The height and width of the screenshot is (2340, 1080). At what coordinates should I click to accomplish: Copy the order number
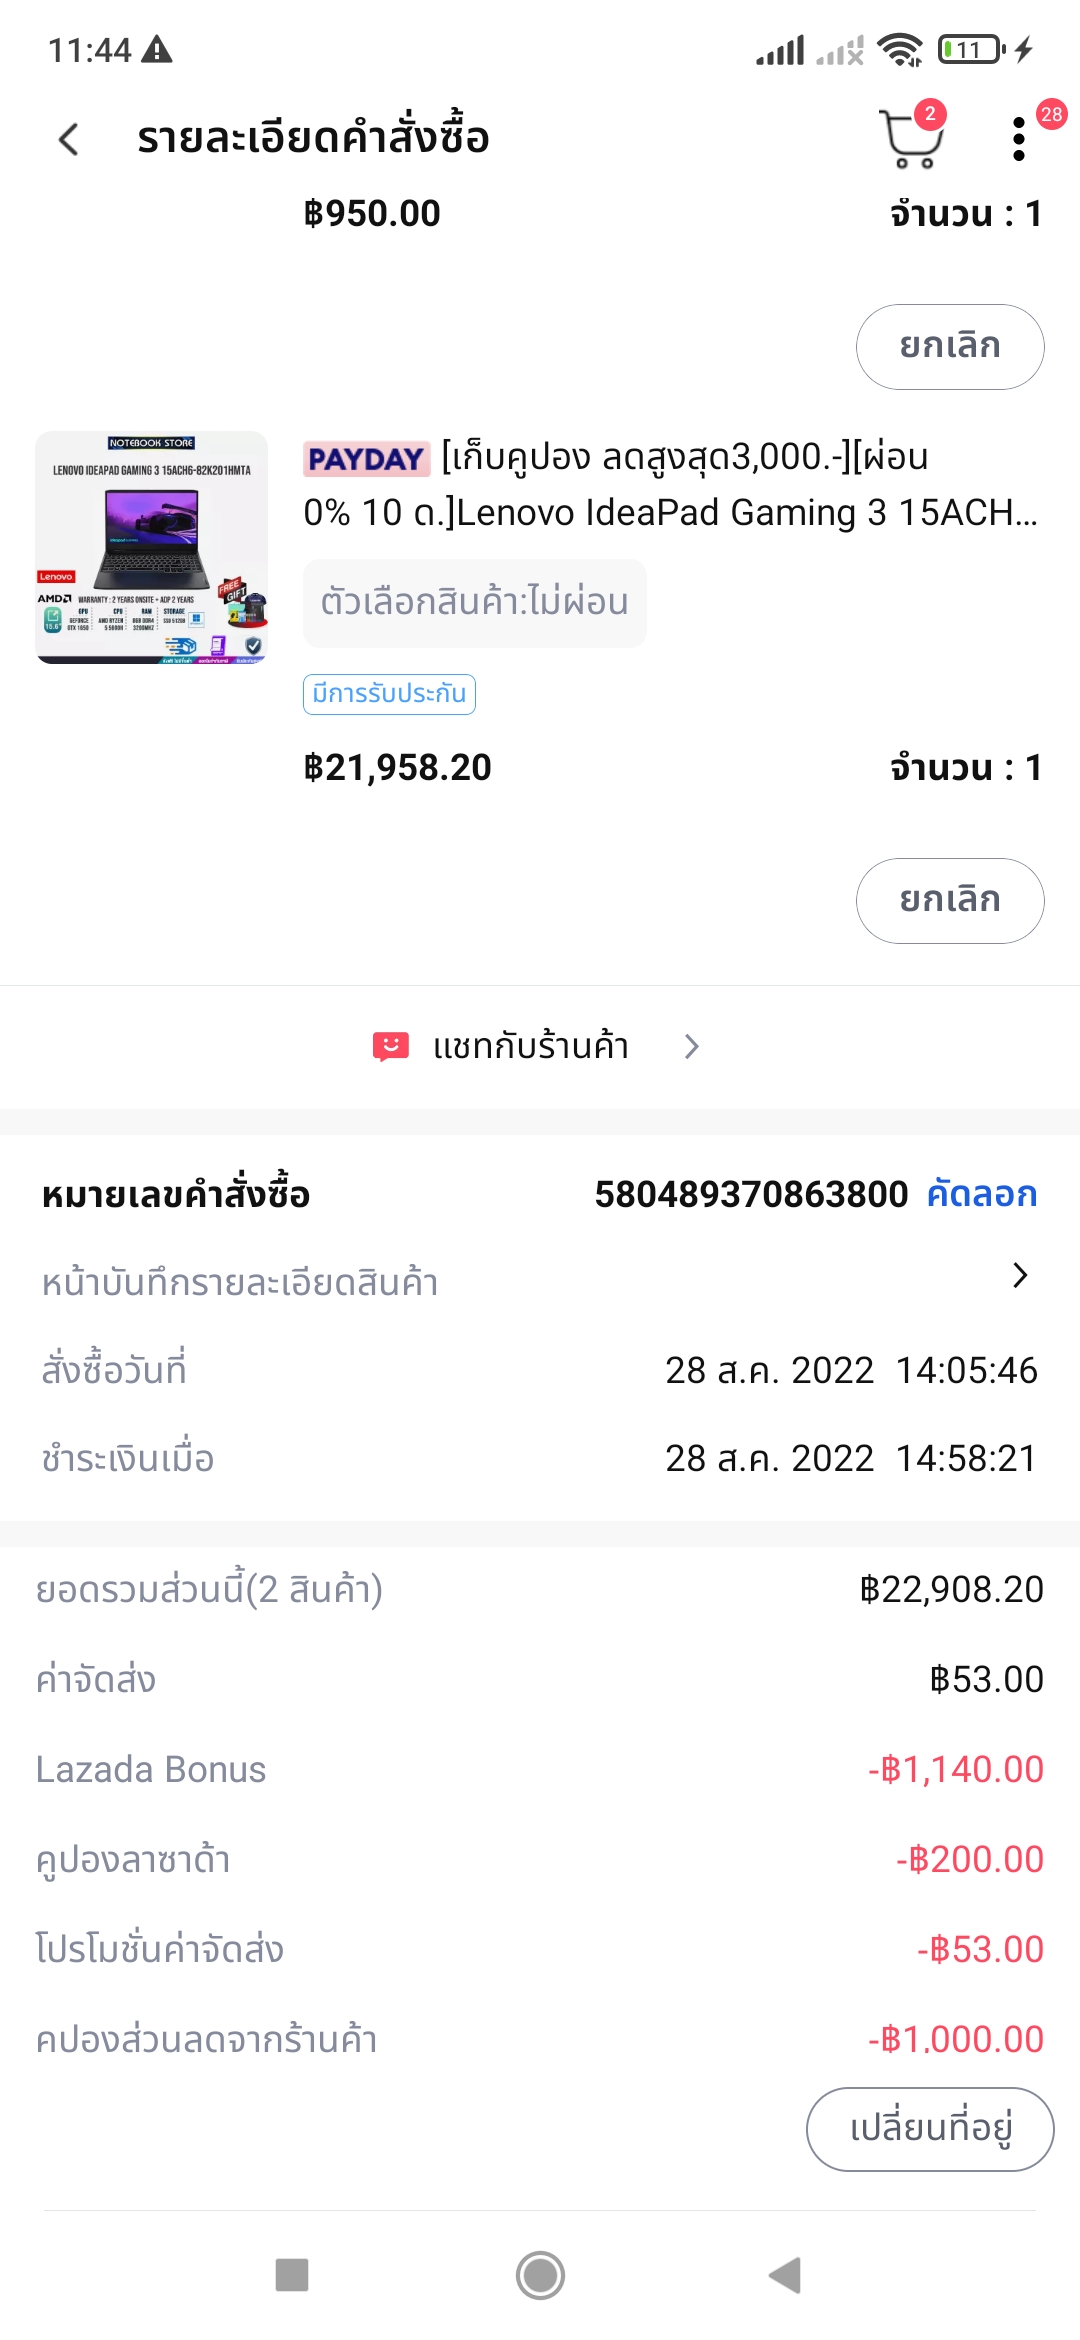pos(982,1194)
